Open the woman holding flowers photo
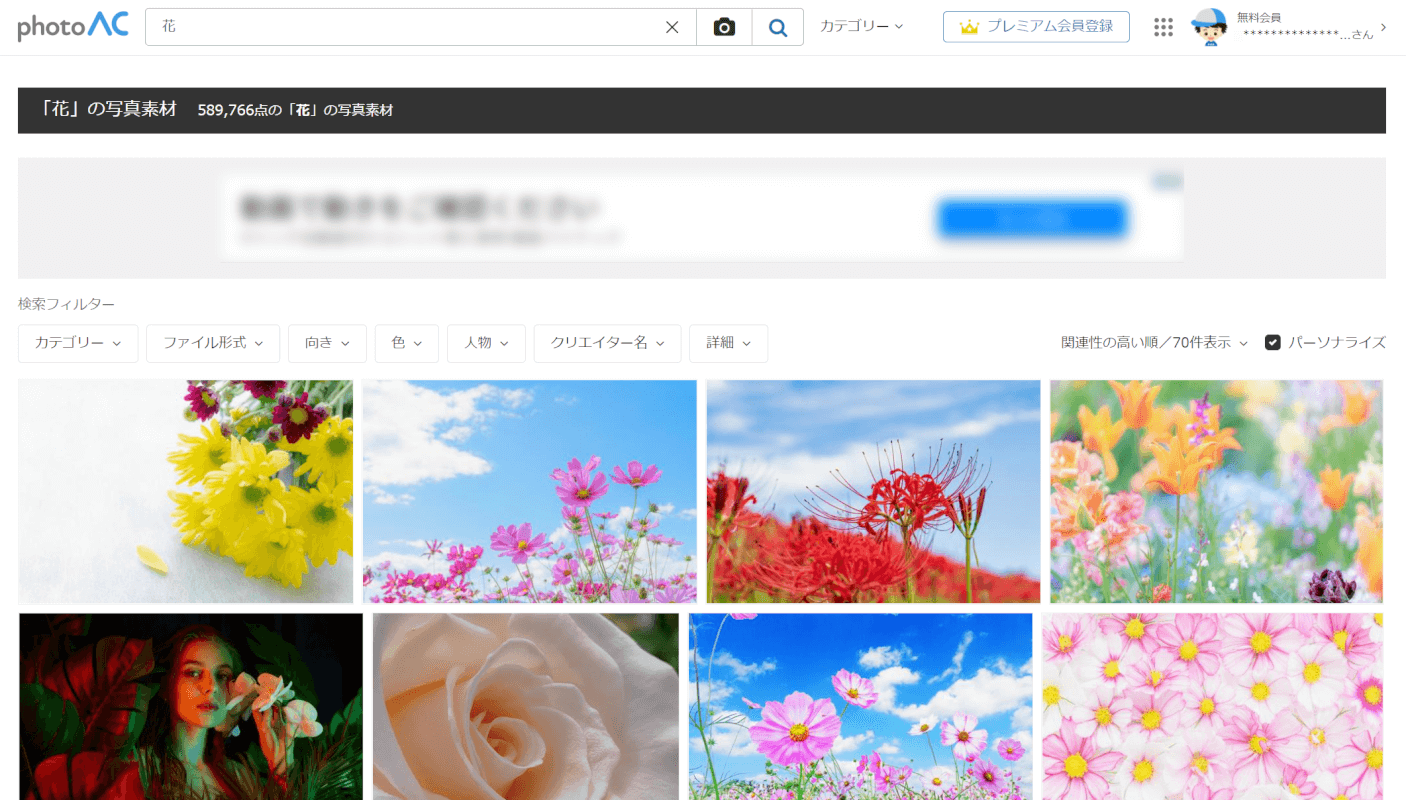Viewport: 1406px width, 800px height. tap(191, 706)
